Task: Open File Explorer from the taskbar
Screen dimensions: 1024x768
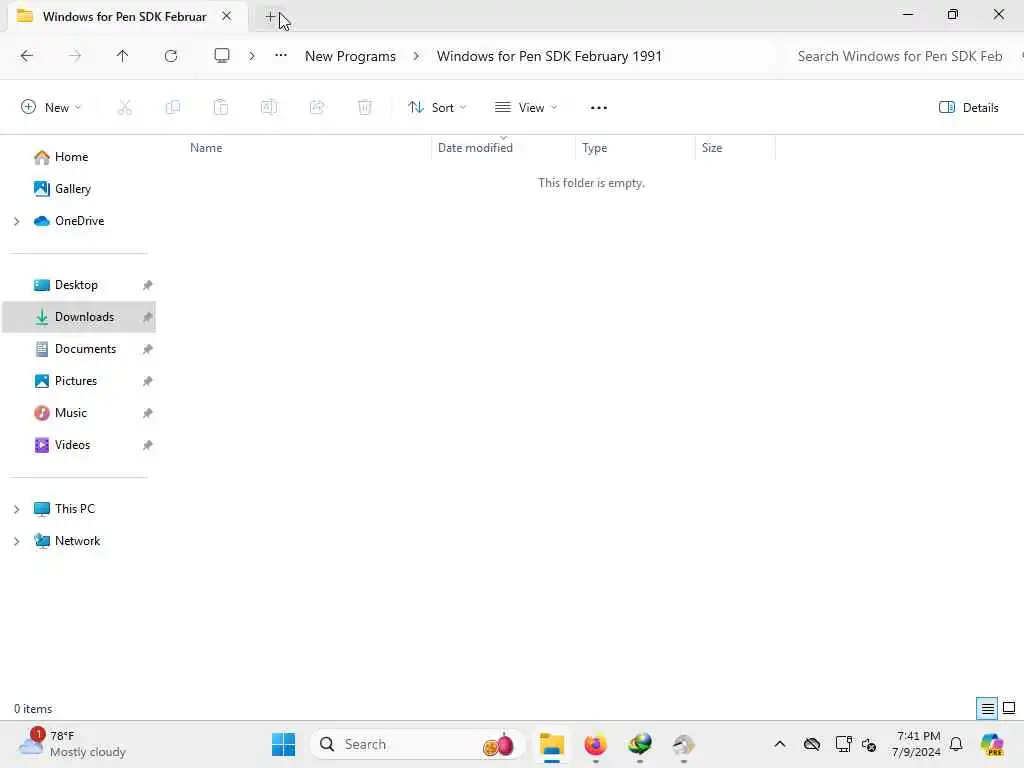Action: tap(552, 744)
